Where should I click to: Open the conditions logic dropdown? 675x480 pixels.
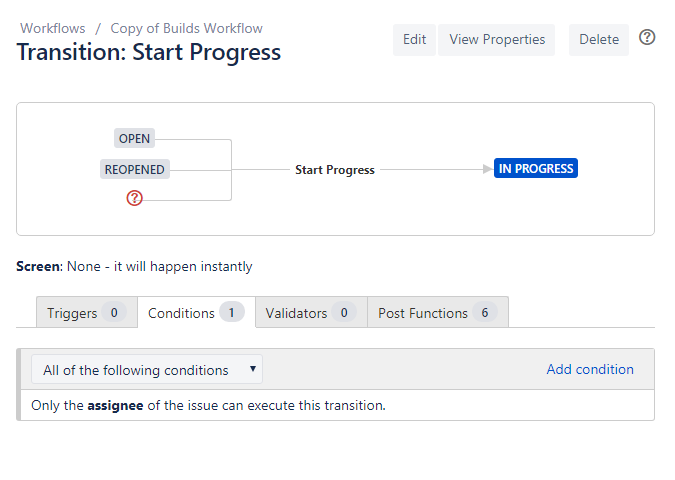[147, 369]
